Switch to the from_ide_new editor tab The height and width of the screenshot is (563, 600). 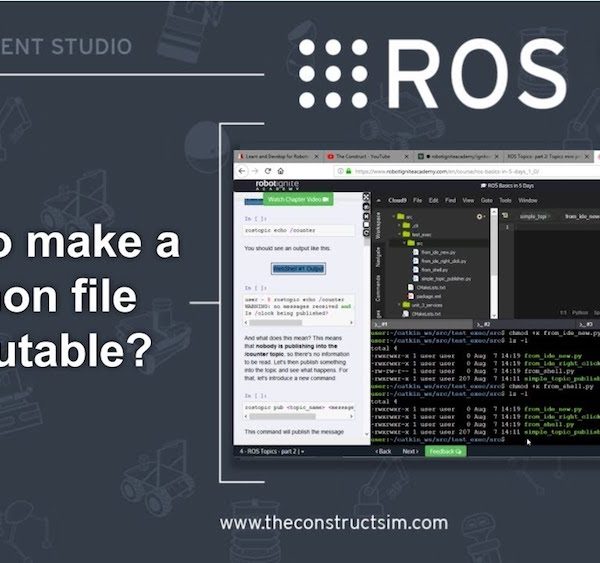tap(582, 217)
